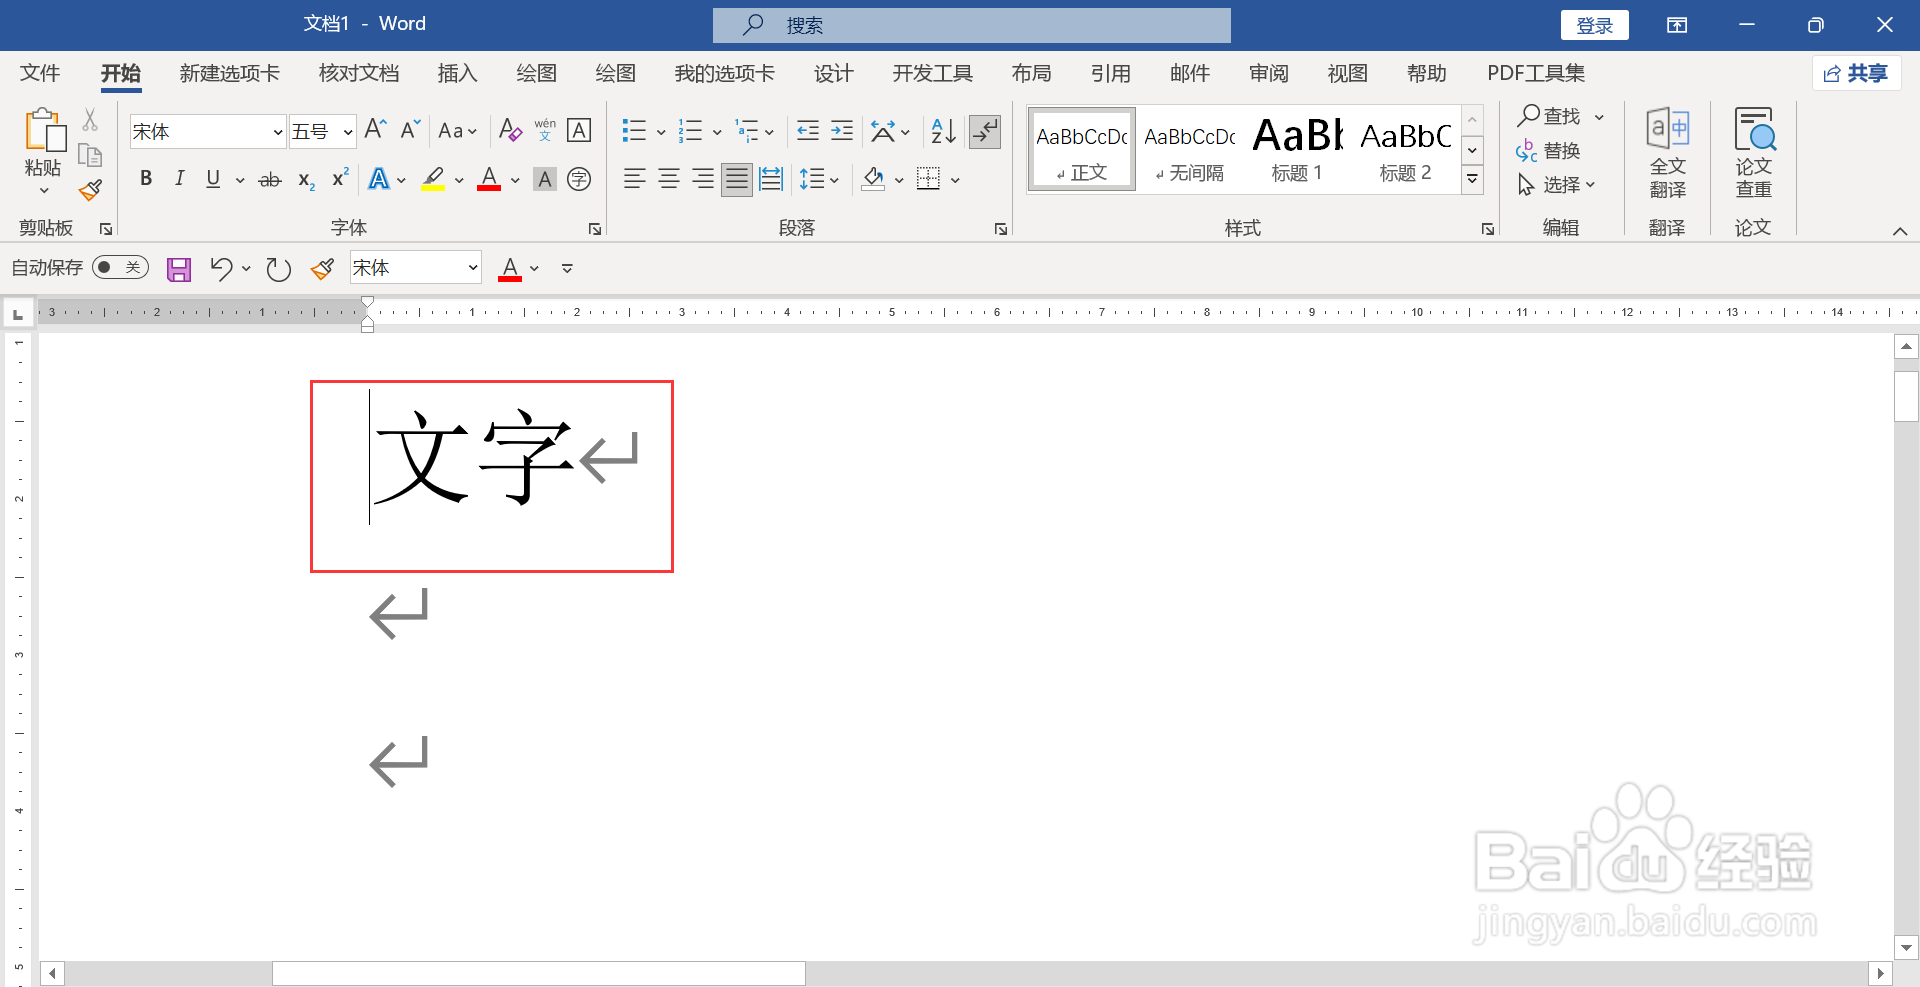Decrease font size with the smaller A icon
The height and width of the screenshot is (987, 1920).
pyautogui.click(x=410, y=130)
